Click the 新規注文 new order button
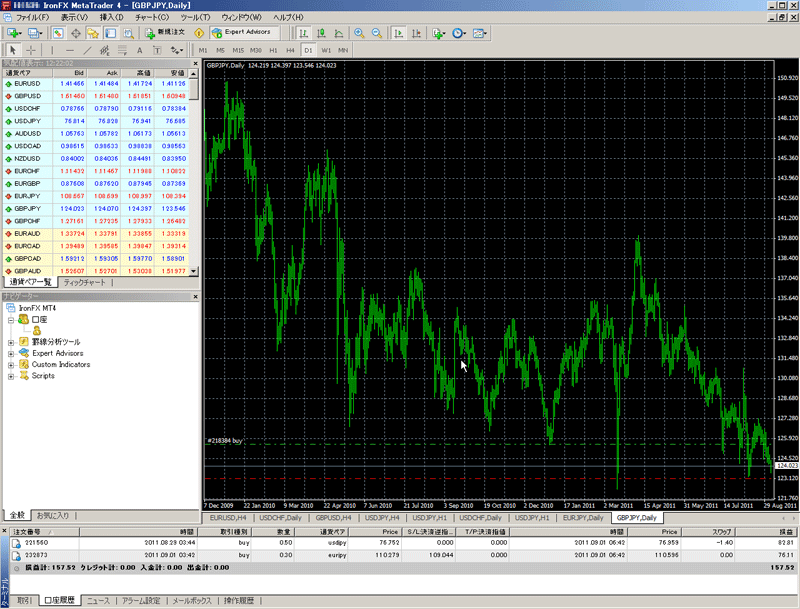Screen dimensions: 800x609 pyautogui.click(x=165, y=33)
